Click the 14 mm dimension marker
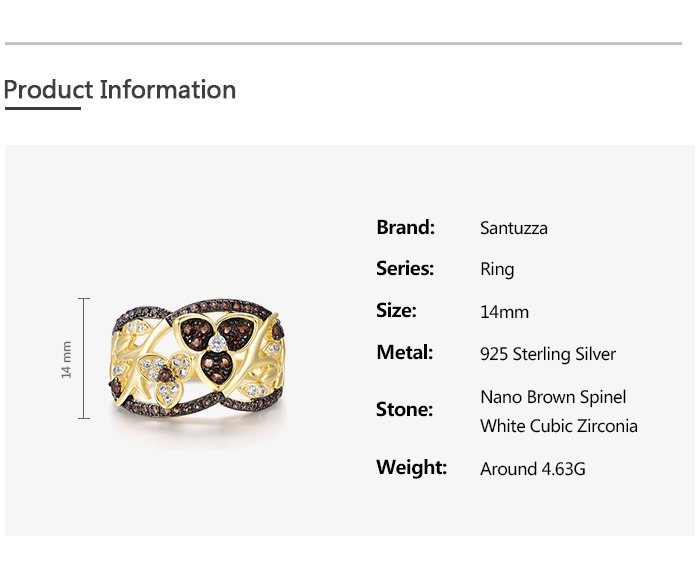The image size is (700, 588). [x=68, y=359]
